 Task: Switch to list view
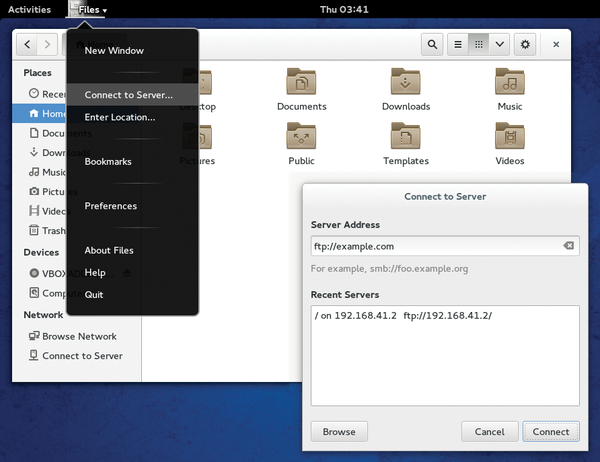tap(458, 44)
